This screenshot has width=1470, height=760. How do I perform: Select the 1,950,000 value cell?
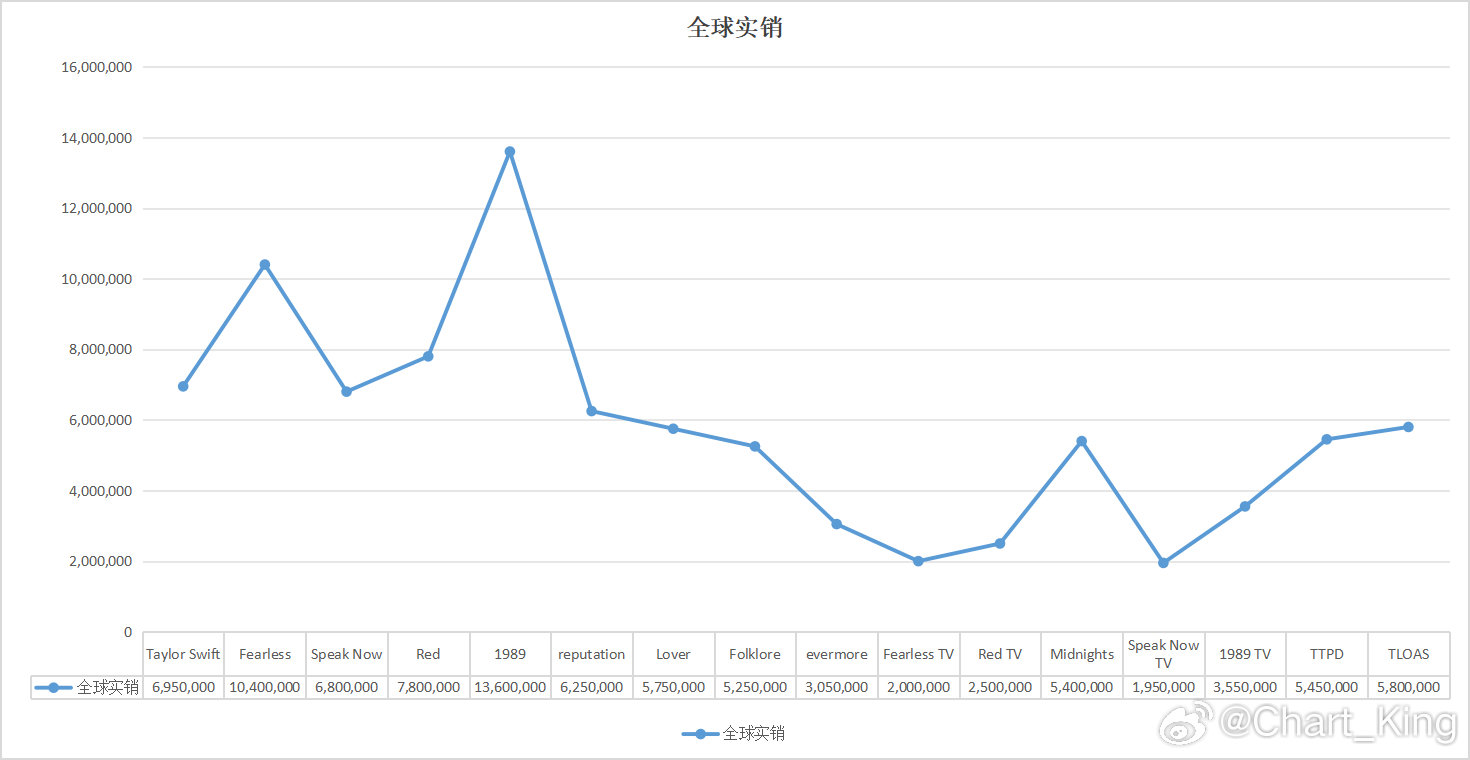(1163, 687)
